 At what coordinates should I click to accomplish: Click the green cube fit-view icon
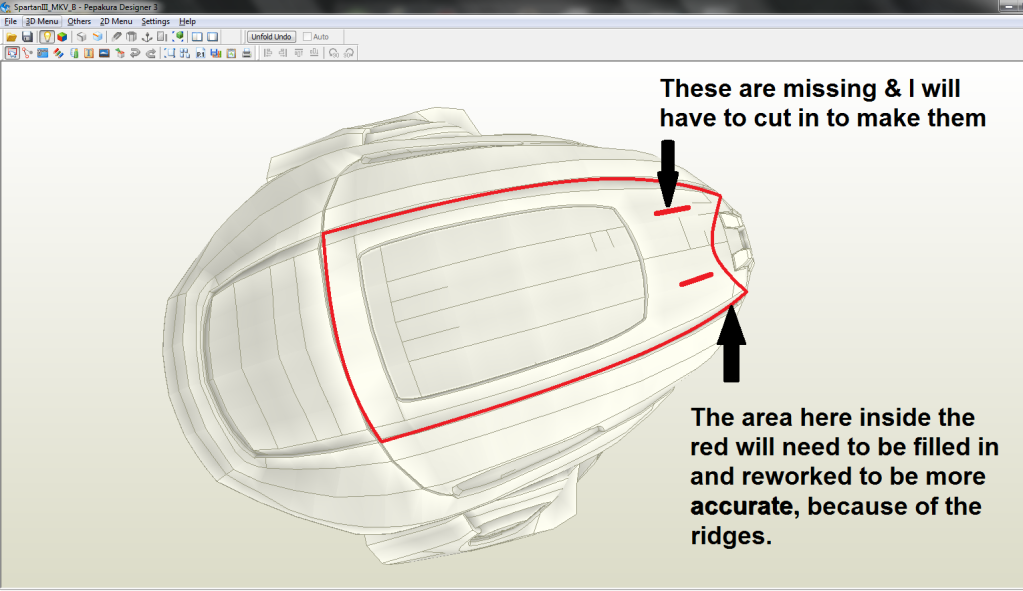(177, 37)
